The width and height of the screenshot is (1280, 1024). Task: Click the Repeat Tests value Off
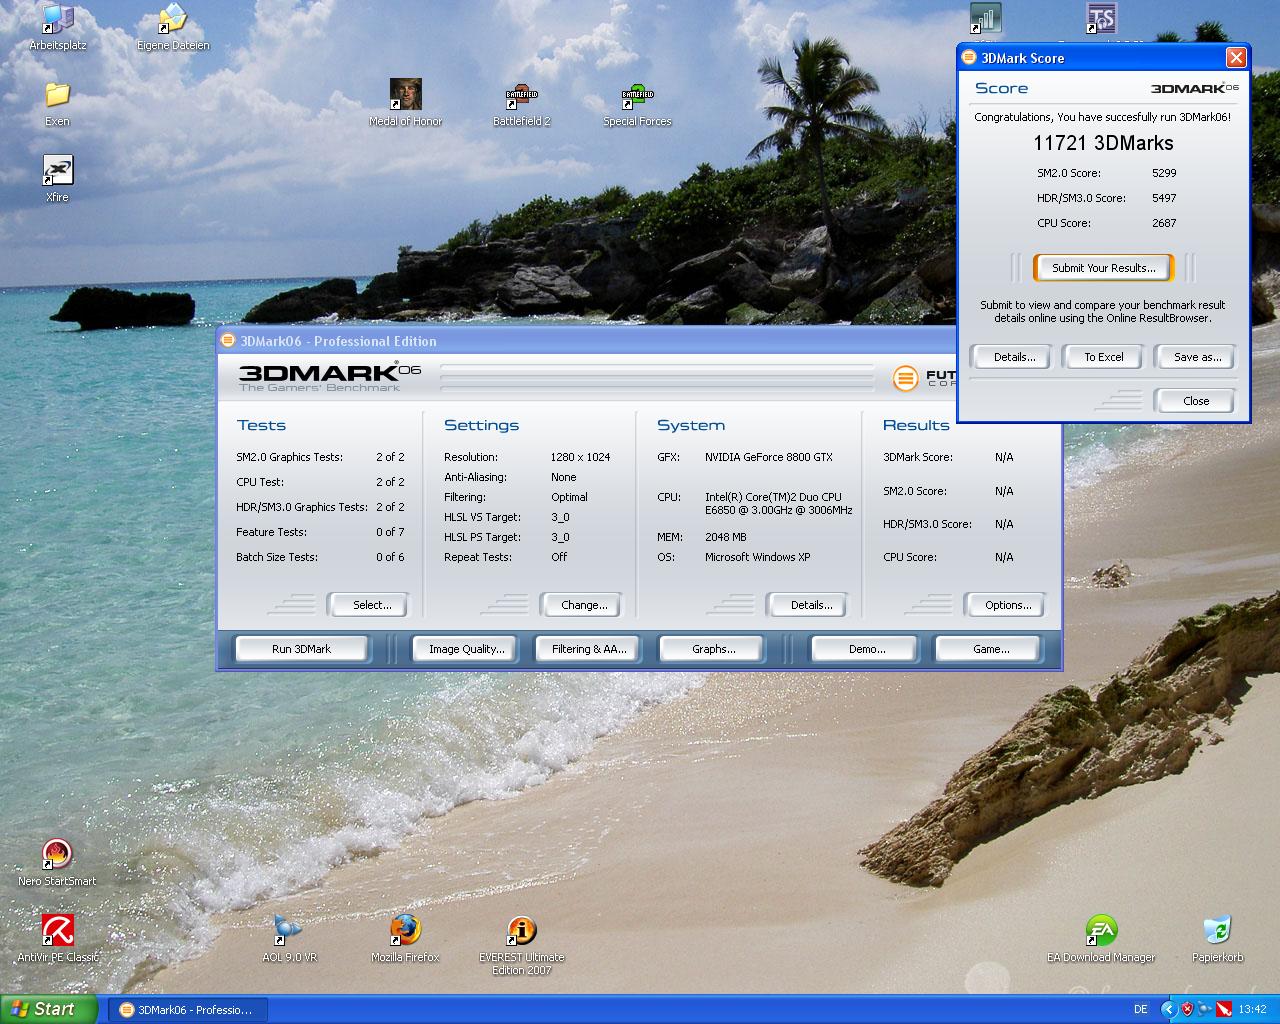tap(559, 557)
